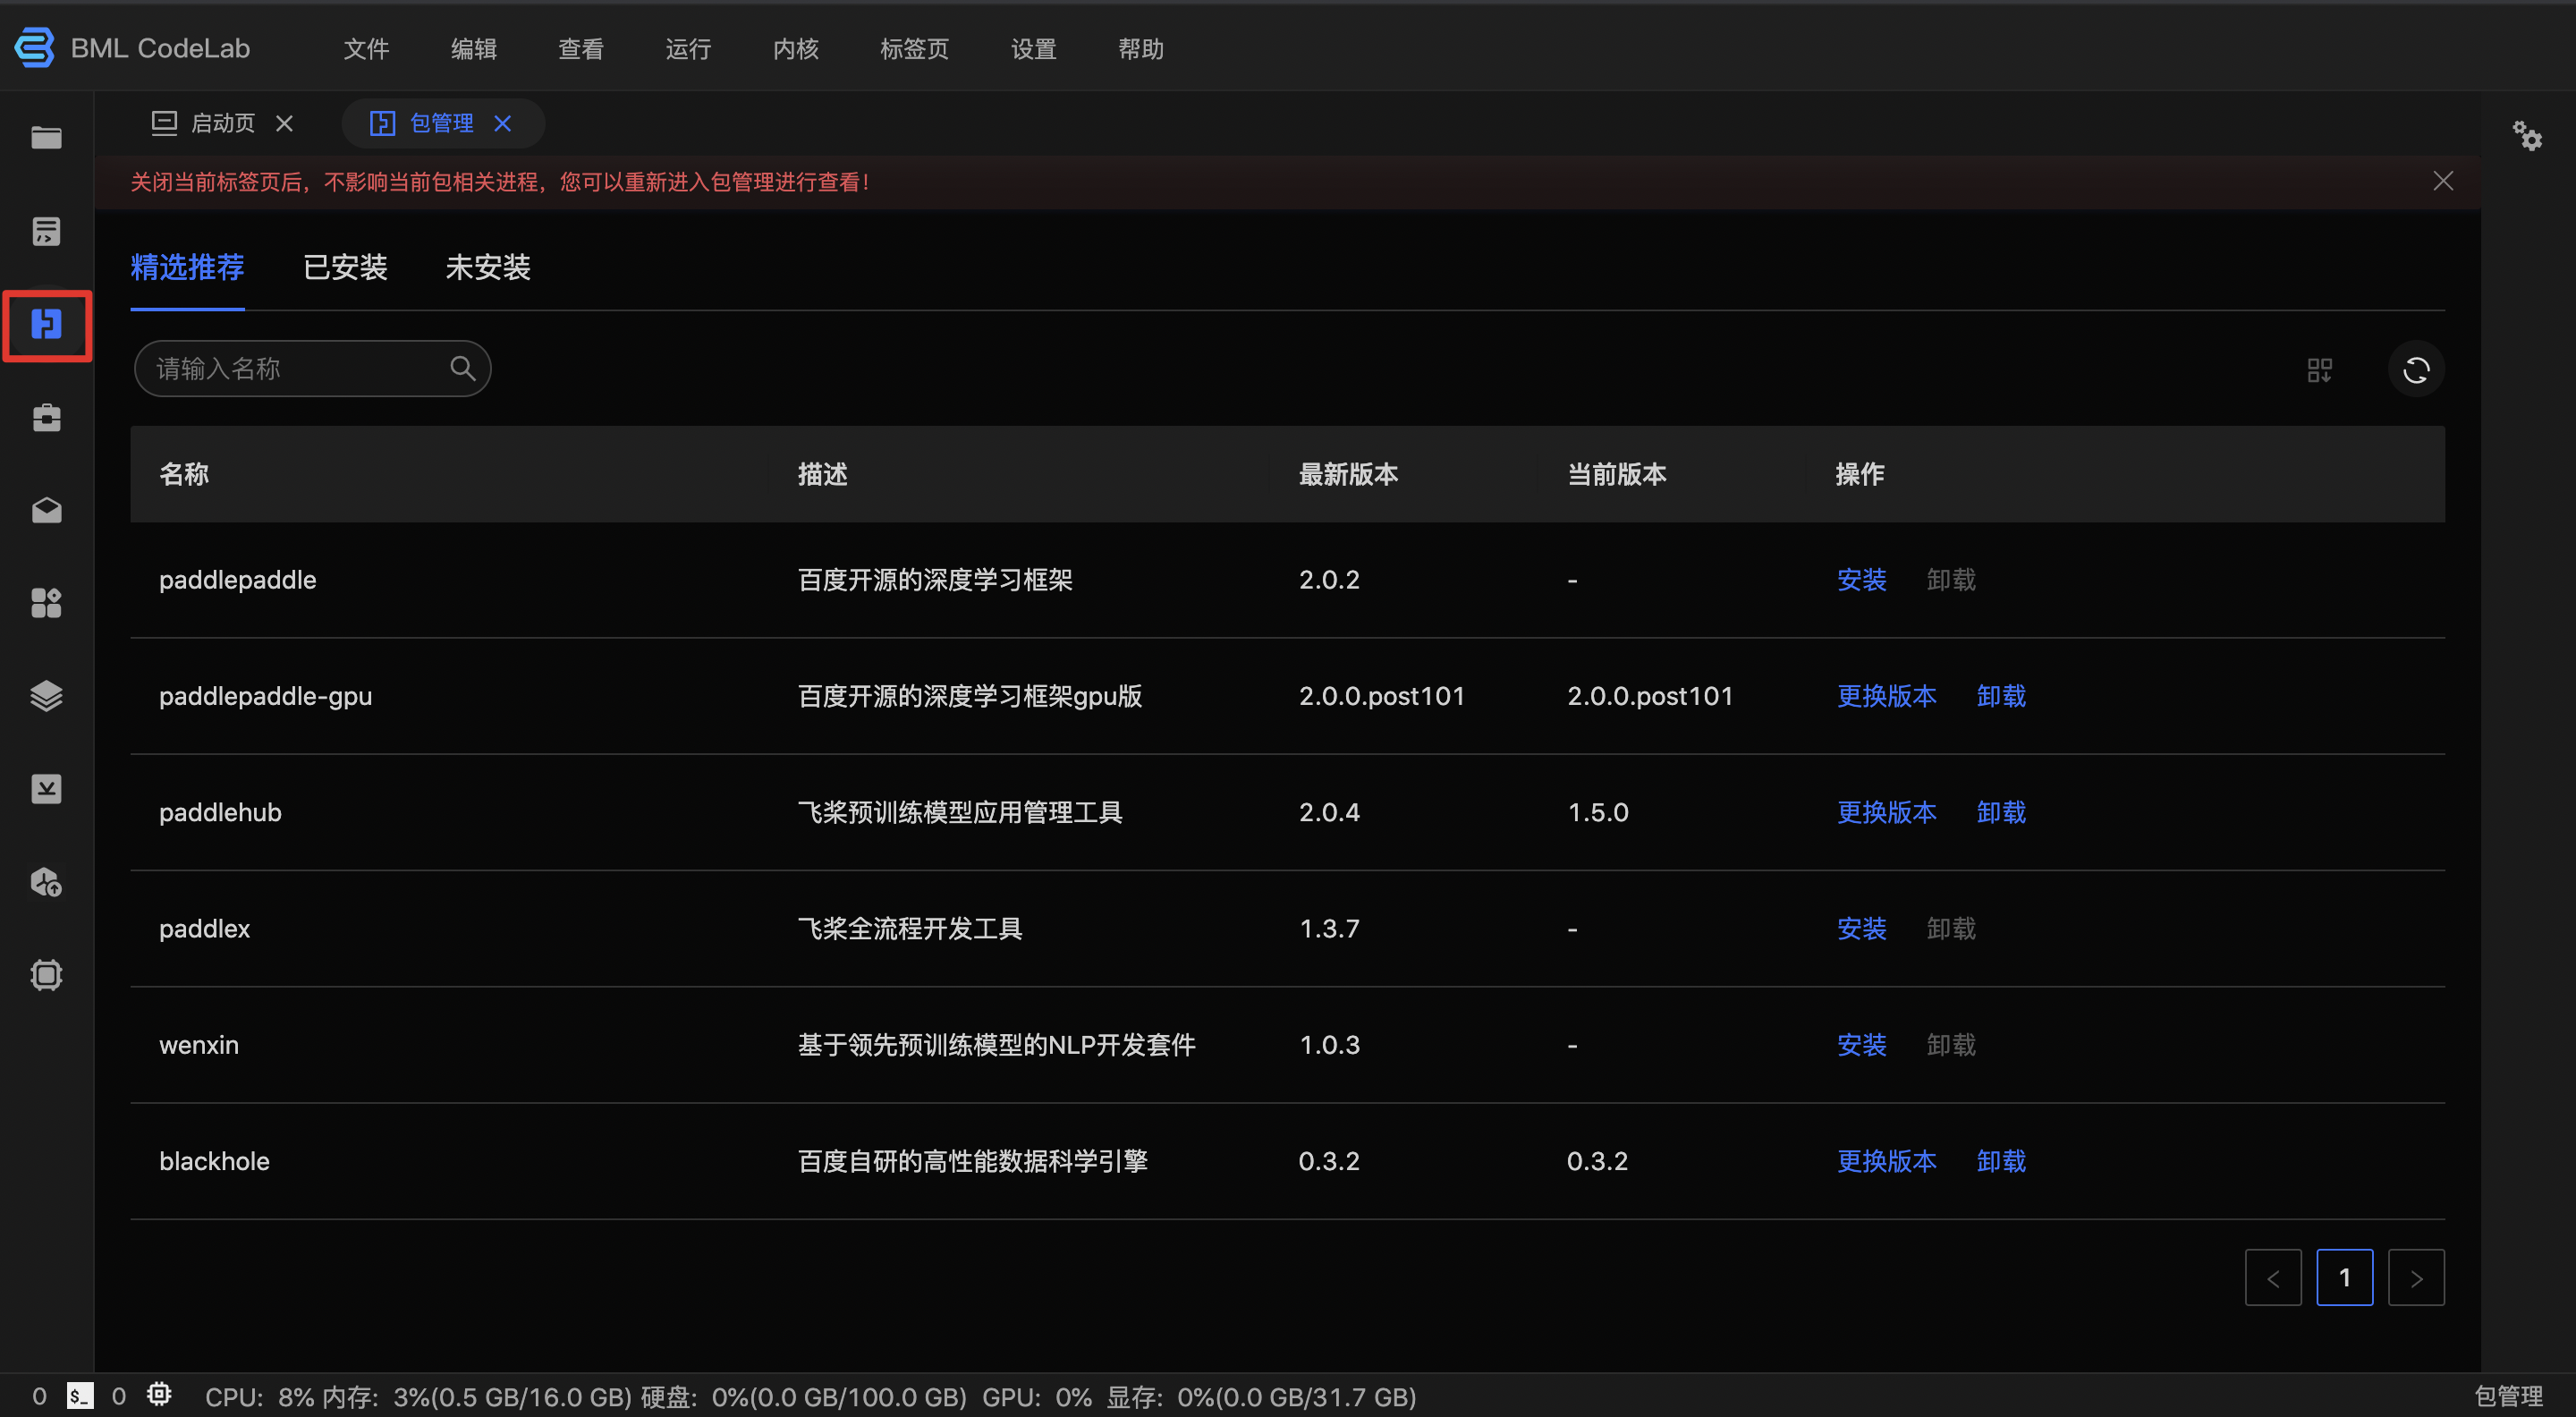Viewport: 2576px width, 1417px height.
Task: Open the stacked layers sidebar icon
Action: [x=46, y=696]
